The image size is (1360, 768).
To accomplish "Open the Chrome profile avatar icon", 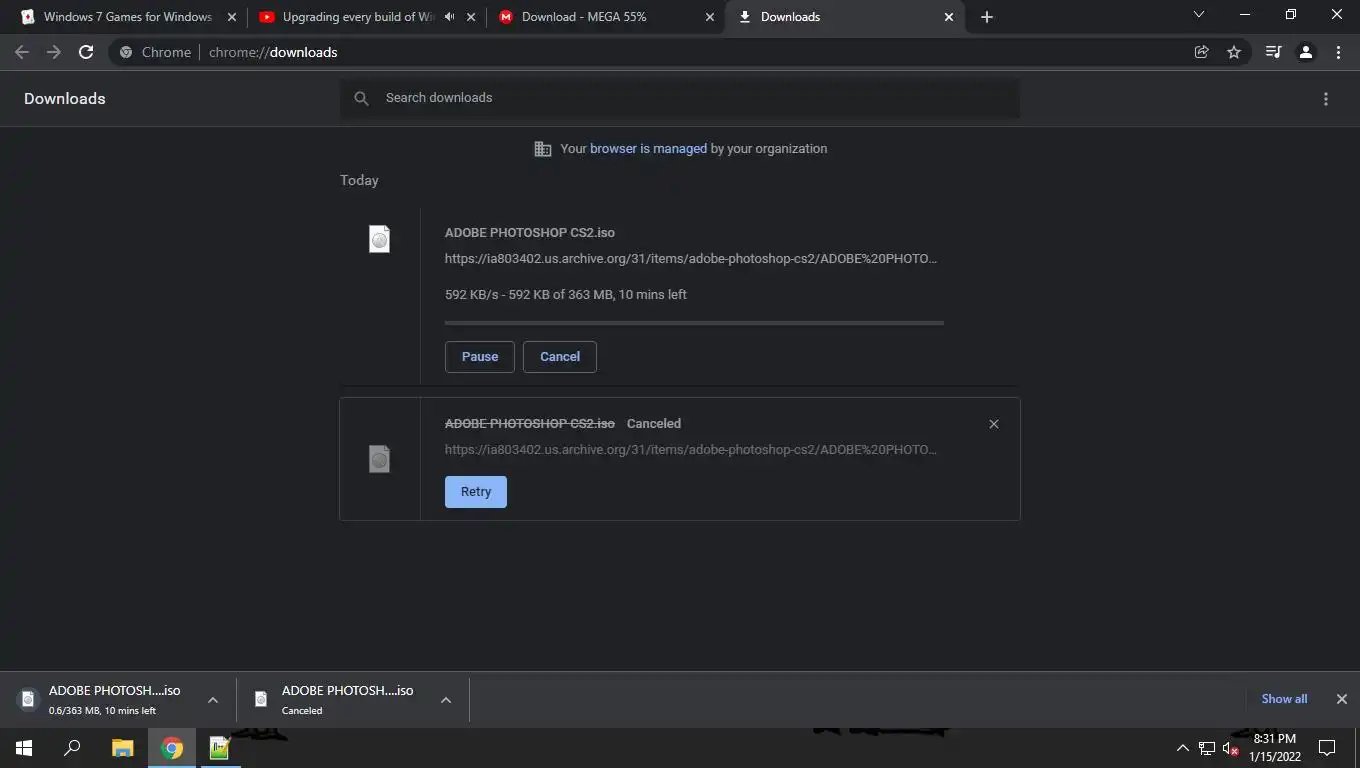I will coord(1305,52).
